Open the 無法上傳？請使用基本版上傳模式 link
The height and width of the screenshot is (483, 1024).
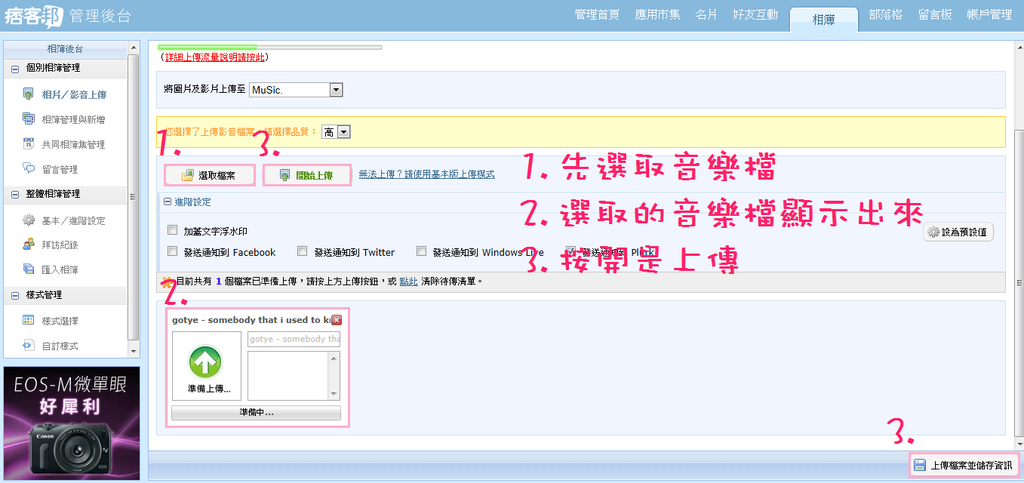[426, 174]
